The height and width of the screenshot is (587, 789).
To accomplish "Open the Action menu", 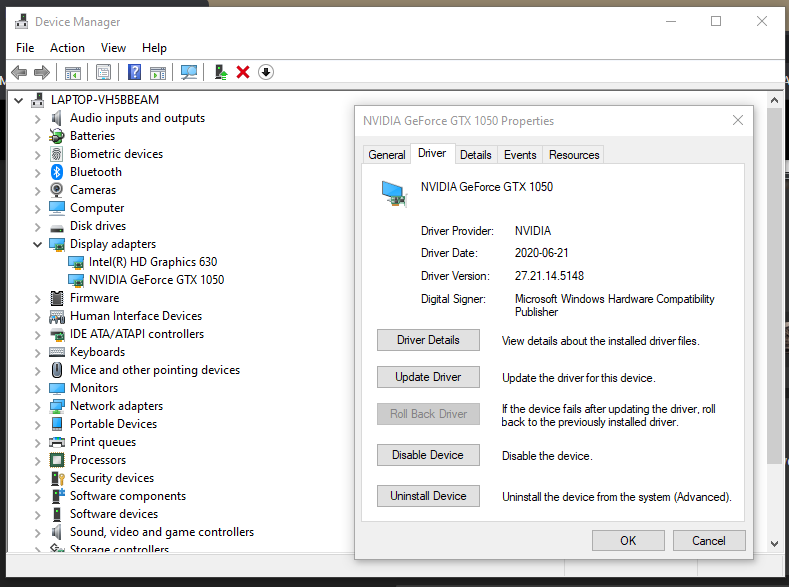I will pyautogui.click(x=67, y=48).
